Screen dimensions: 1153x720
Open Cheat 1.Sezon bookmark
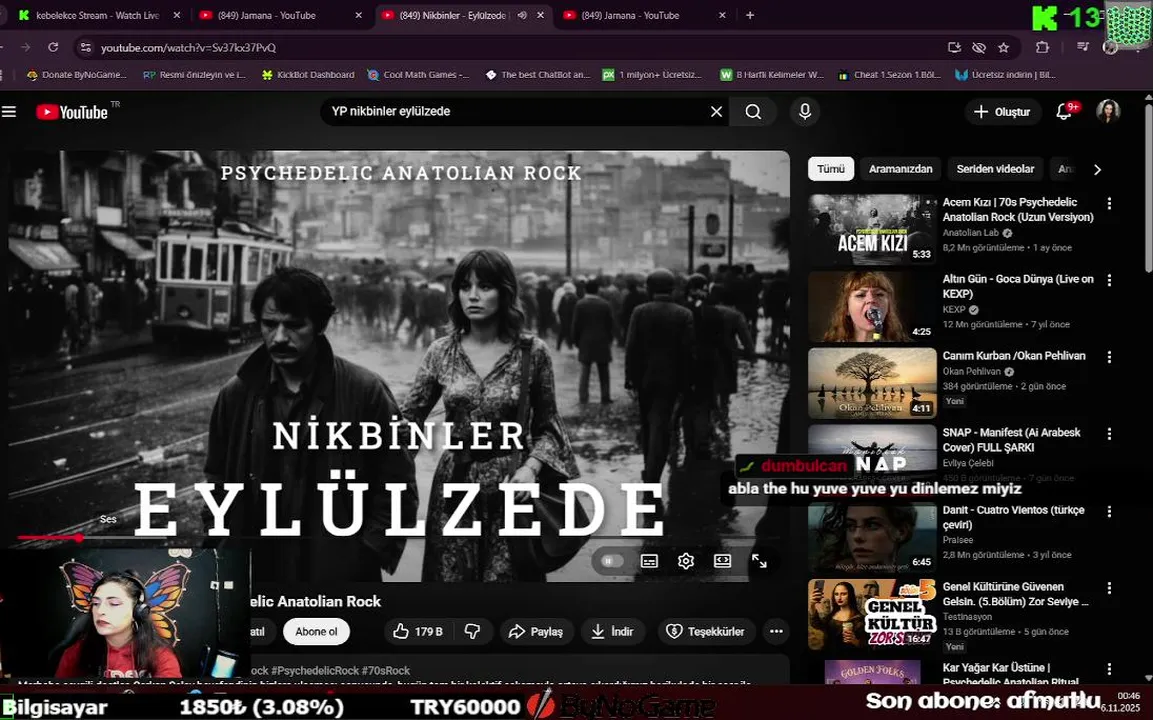coord(890,75)
